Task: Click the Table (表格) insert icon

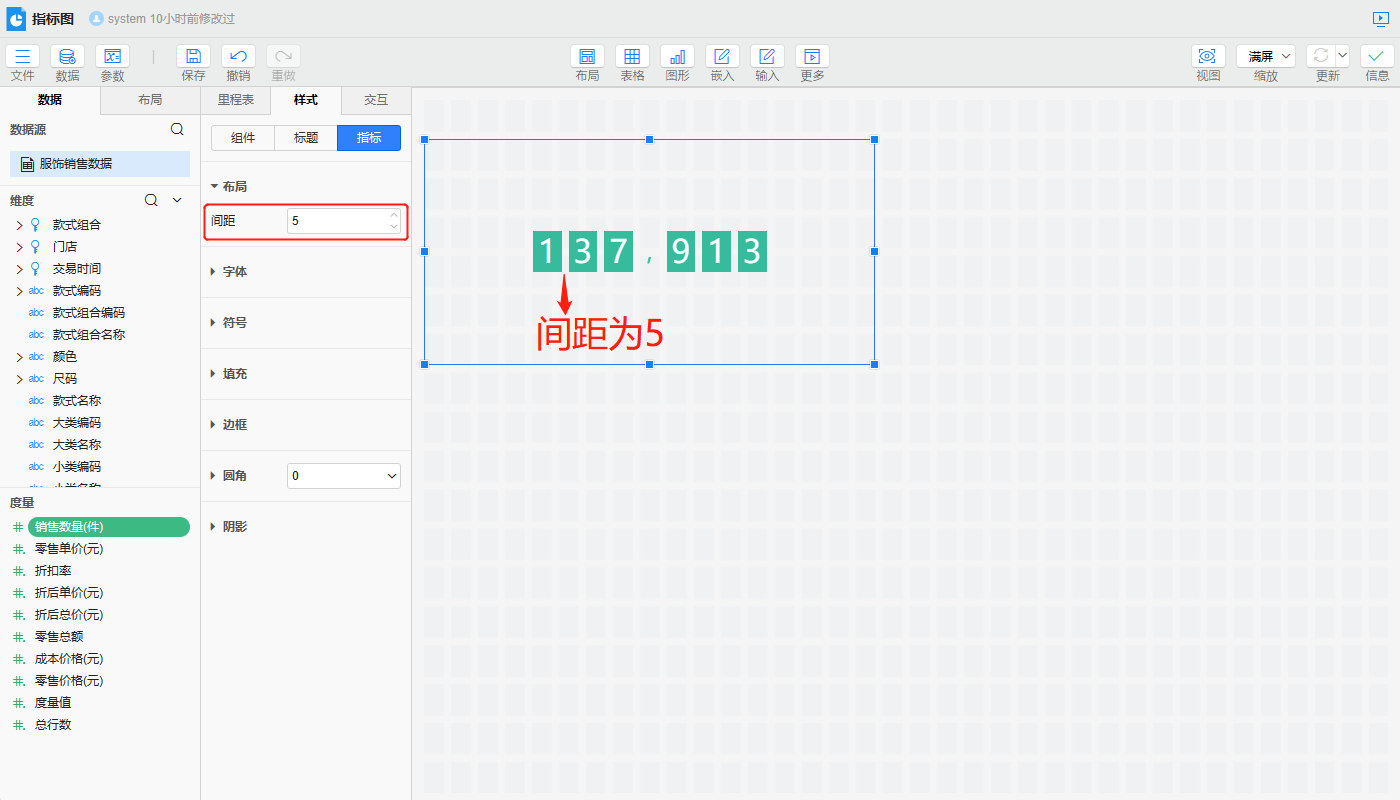Action: pos(632,57)
